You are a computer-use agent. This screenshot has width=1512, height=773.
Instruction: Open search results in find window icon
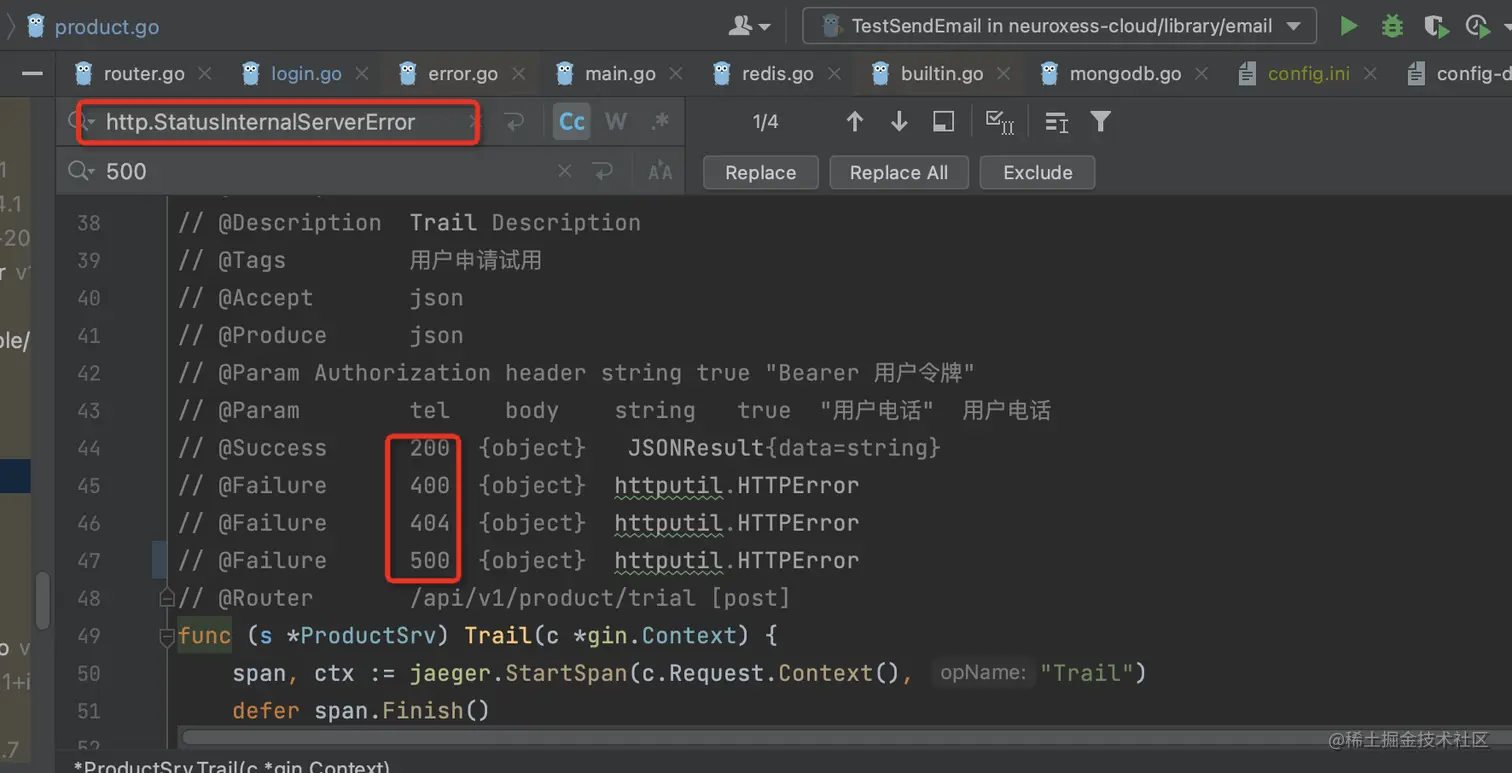coord(943,122)
